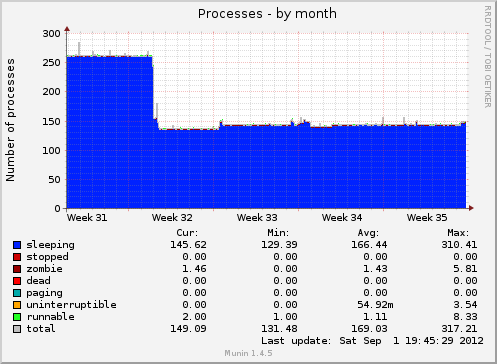Click the 'Avg:' column header

pyautogui.click(x=368, y=233)
